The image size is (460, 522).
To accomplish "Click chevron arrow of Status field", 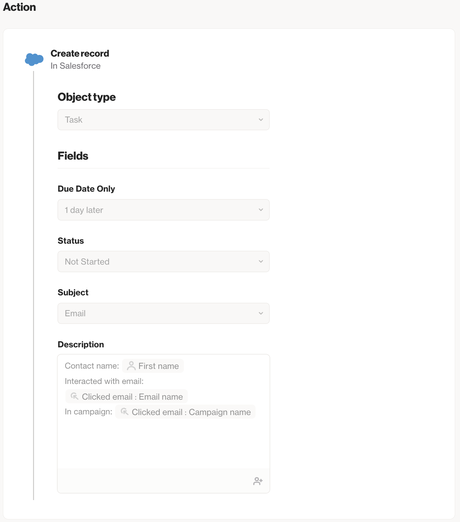I will pos(261,262).
